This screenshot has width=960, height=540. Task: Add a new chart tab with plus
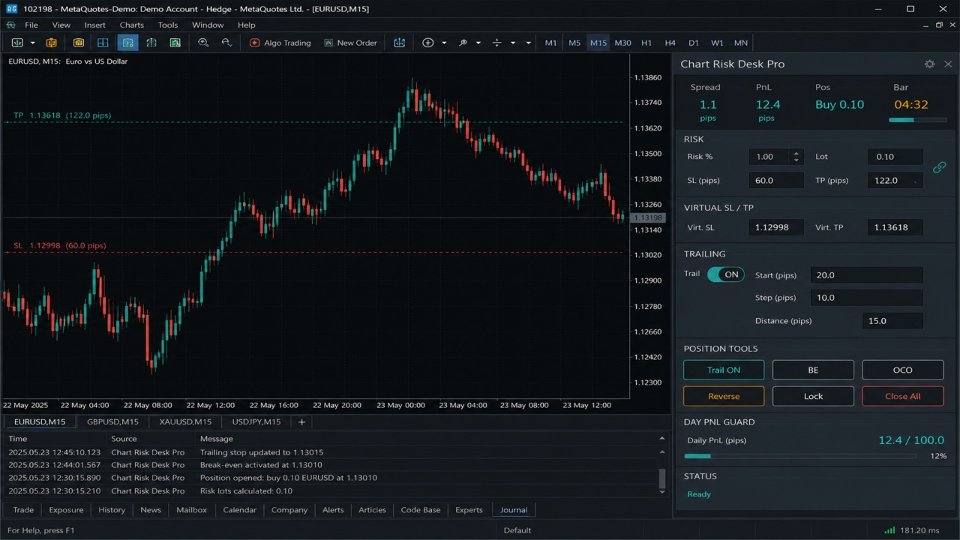coord(301,422)
